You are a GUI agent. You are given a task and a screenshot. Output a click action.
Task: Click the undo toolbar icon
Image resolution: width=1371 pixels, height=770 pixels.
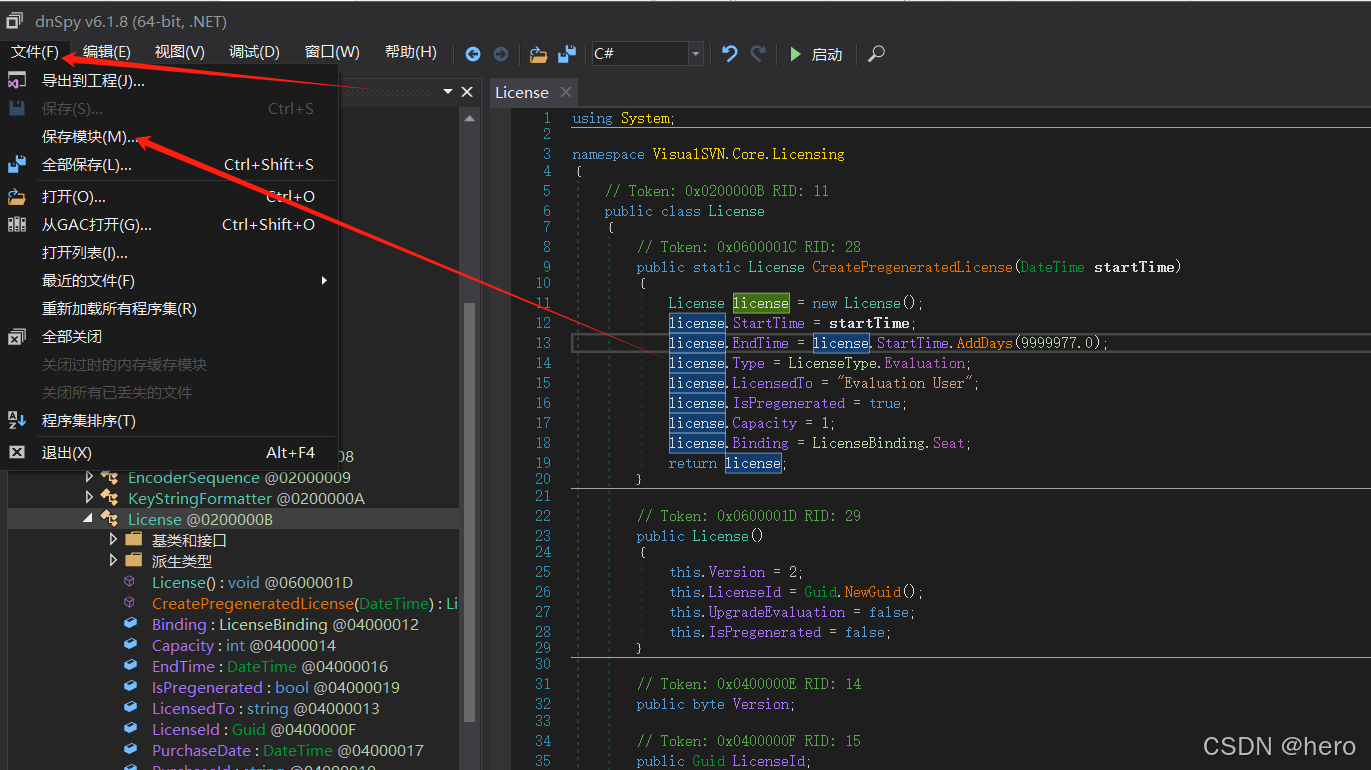[730, 54]
